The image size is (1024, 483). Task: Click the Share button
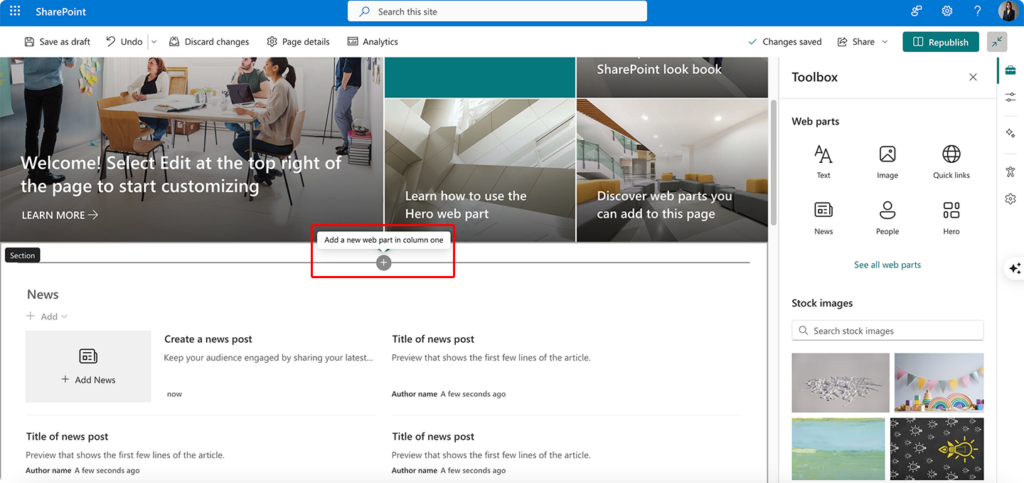[856, 42]
